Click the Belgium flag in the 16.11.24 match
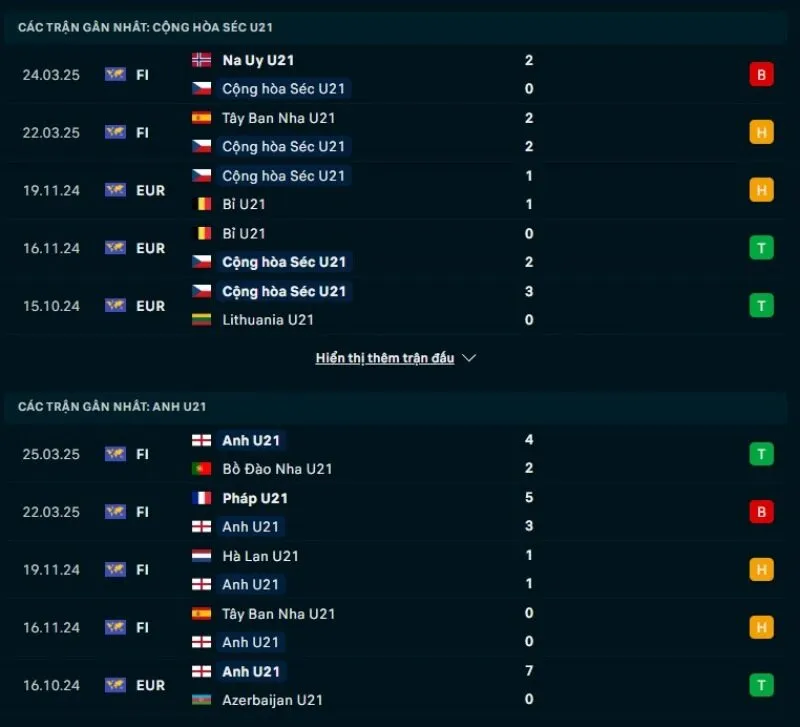 click(201, 234)
